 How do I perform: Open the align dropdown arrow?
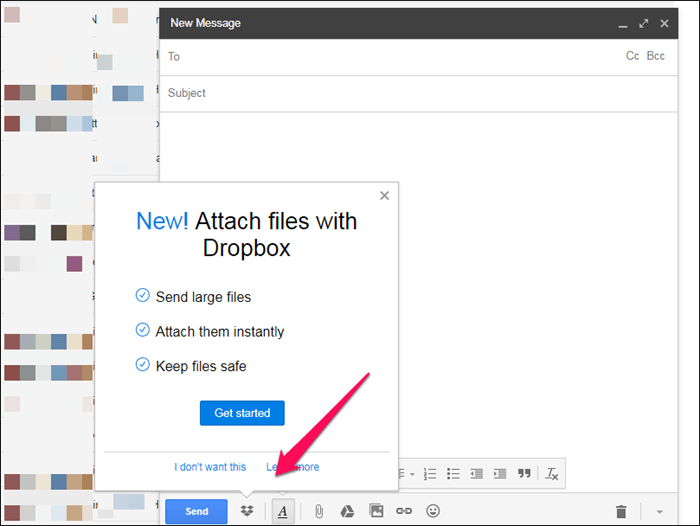[412, 474]
